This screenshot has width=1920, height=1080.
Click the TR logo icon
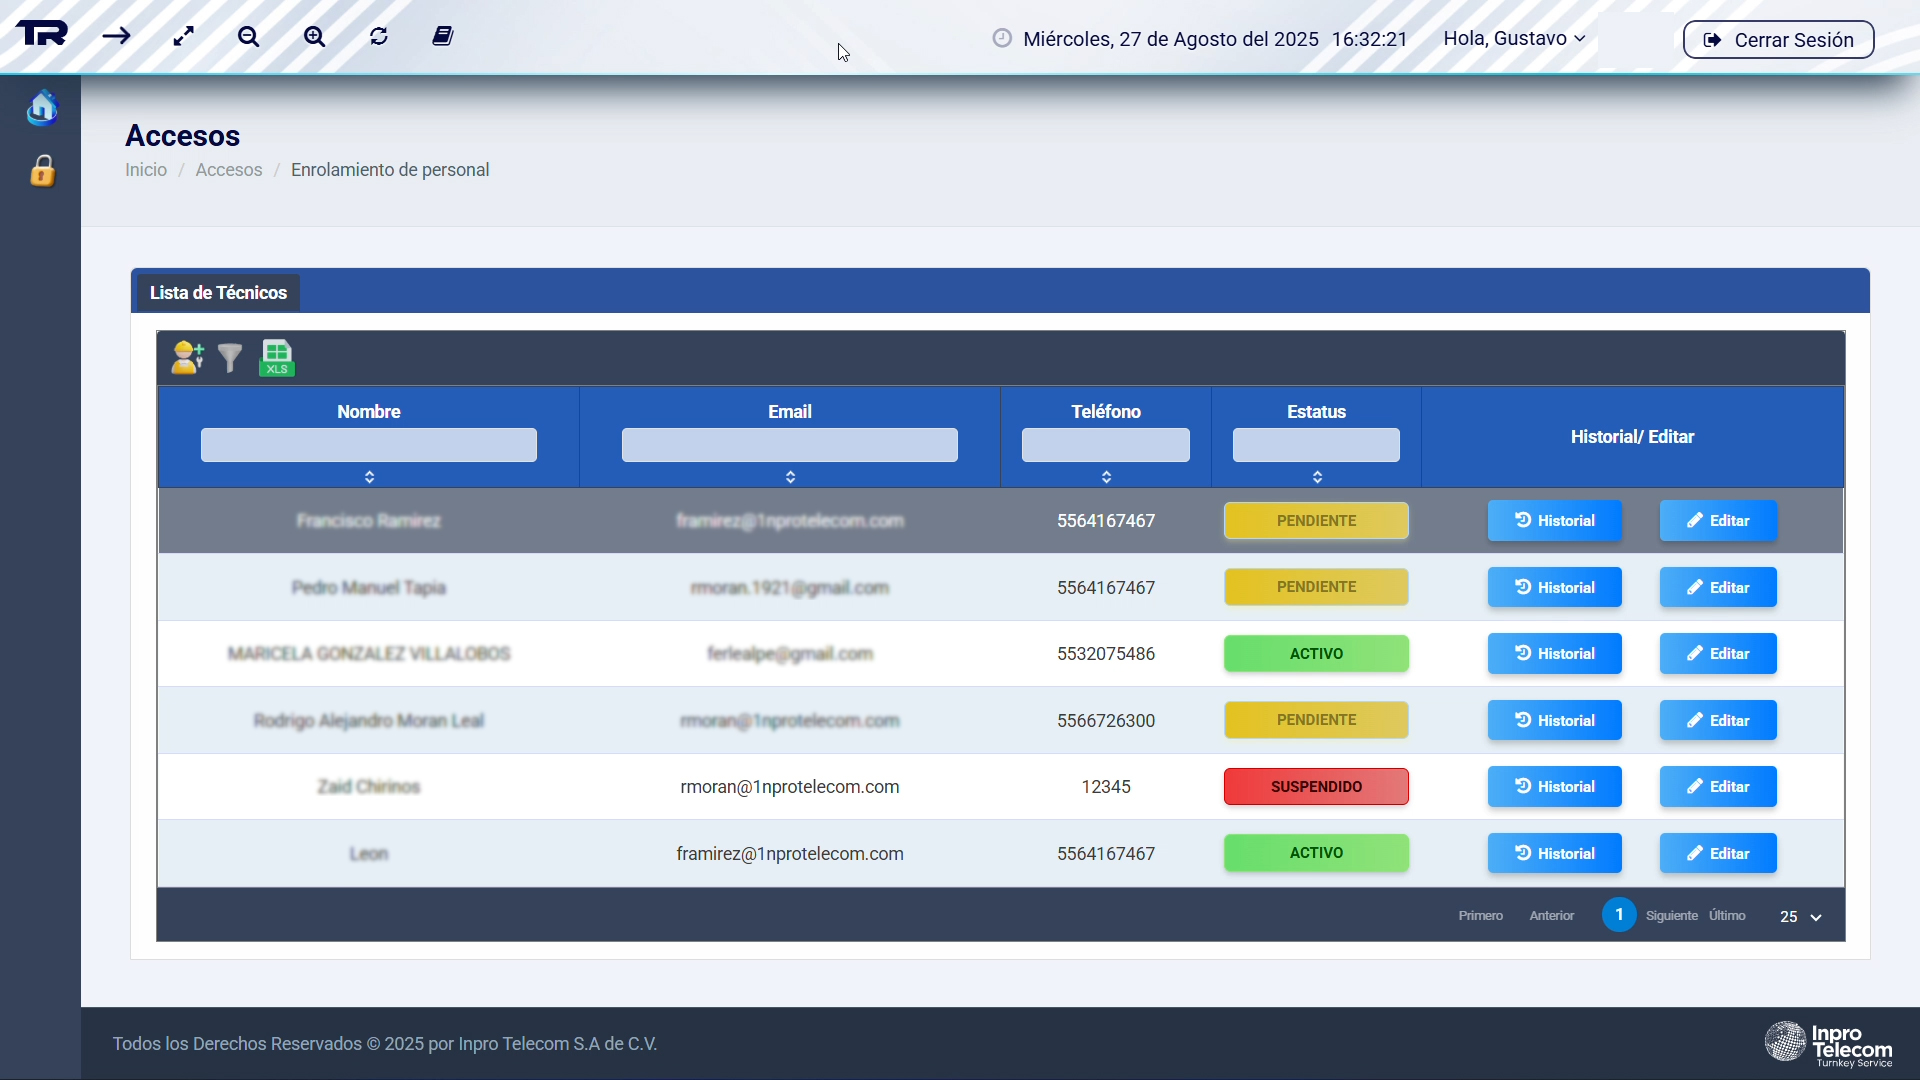(x=42, y=35)
